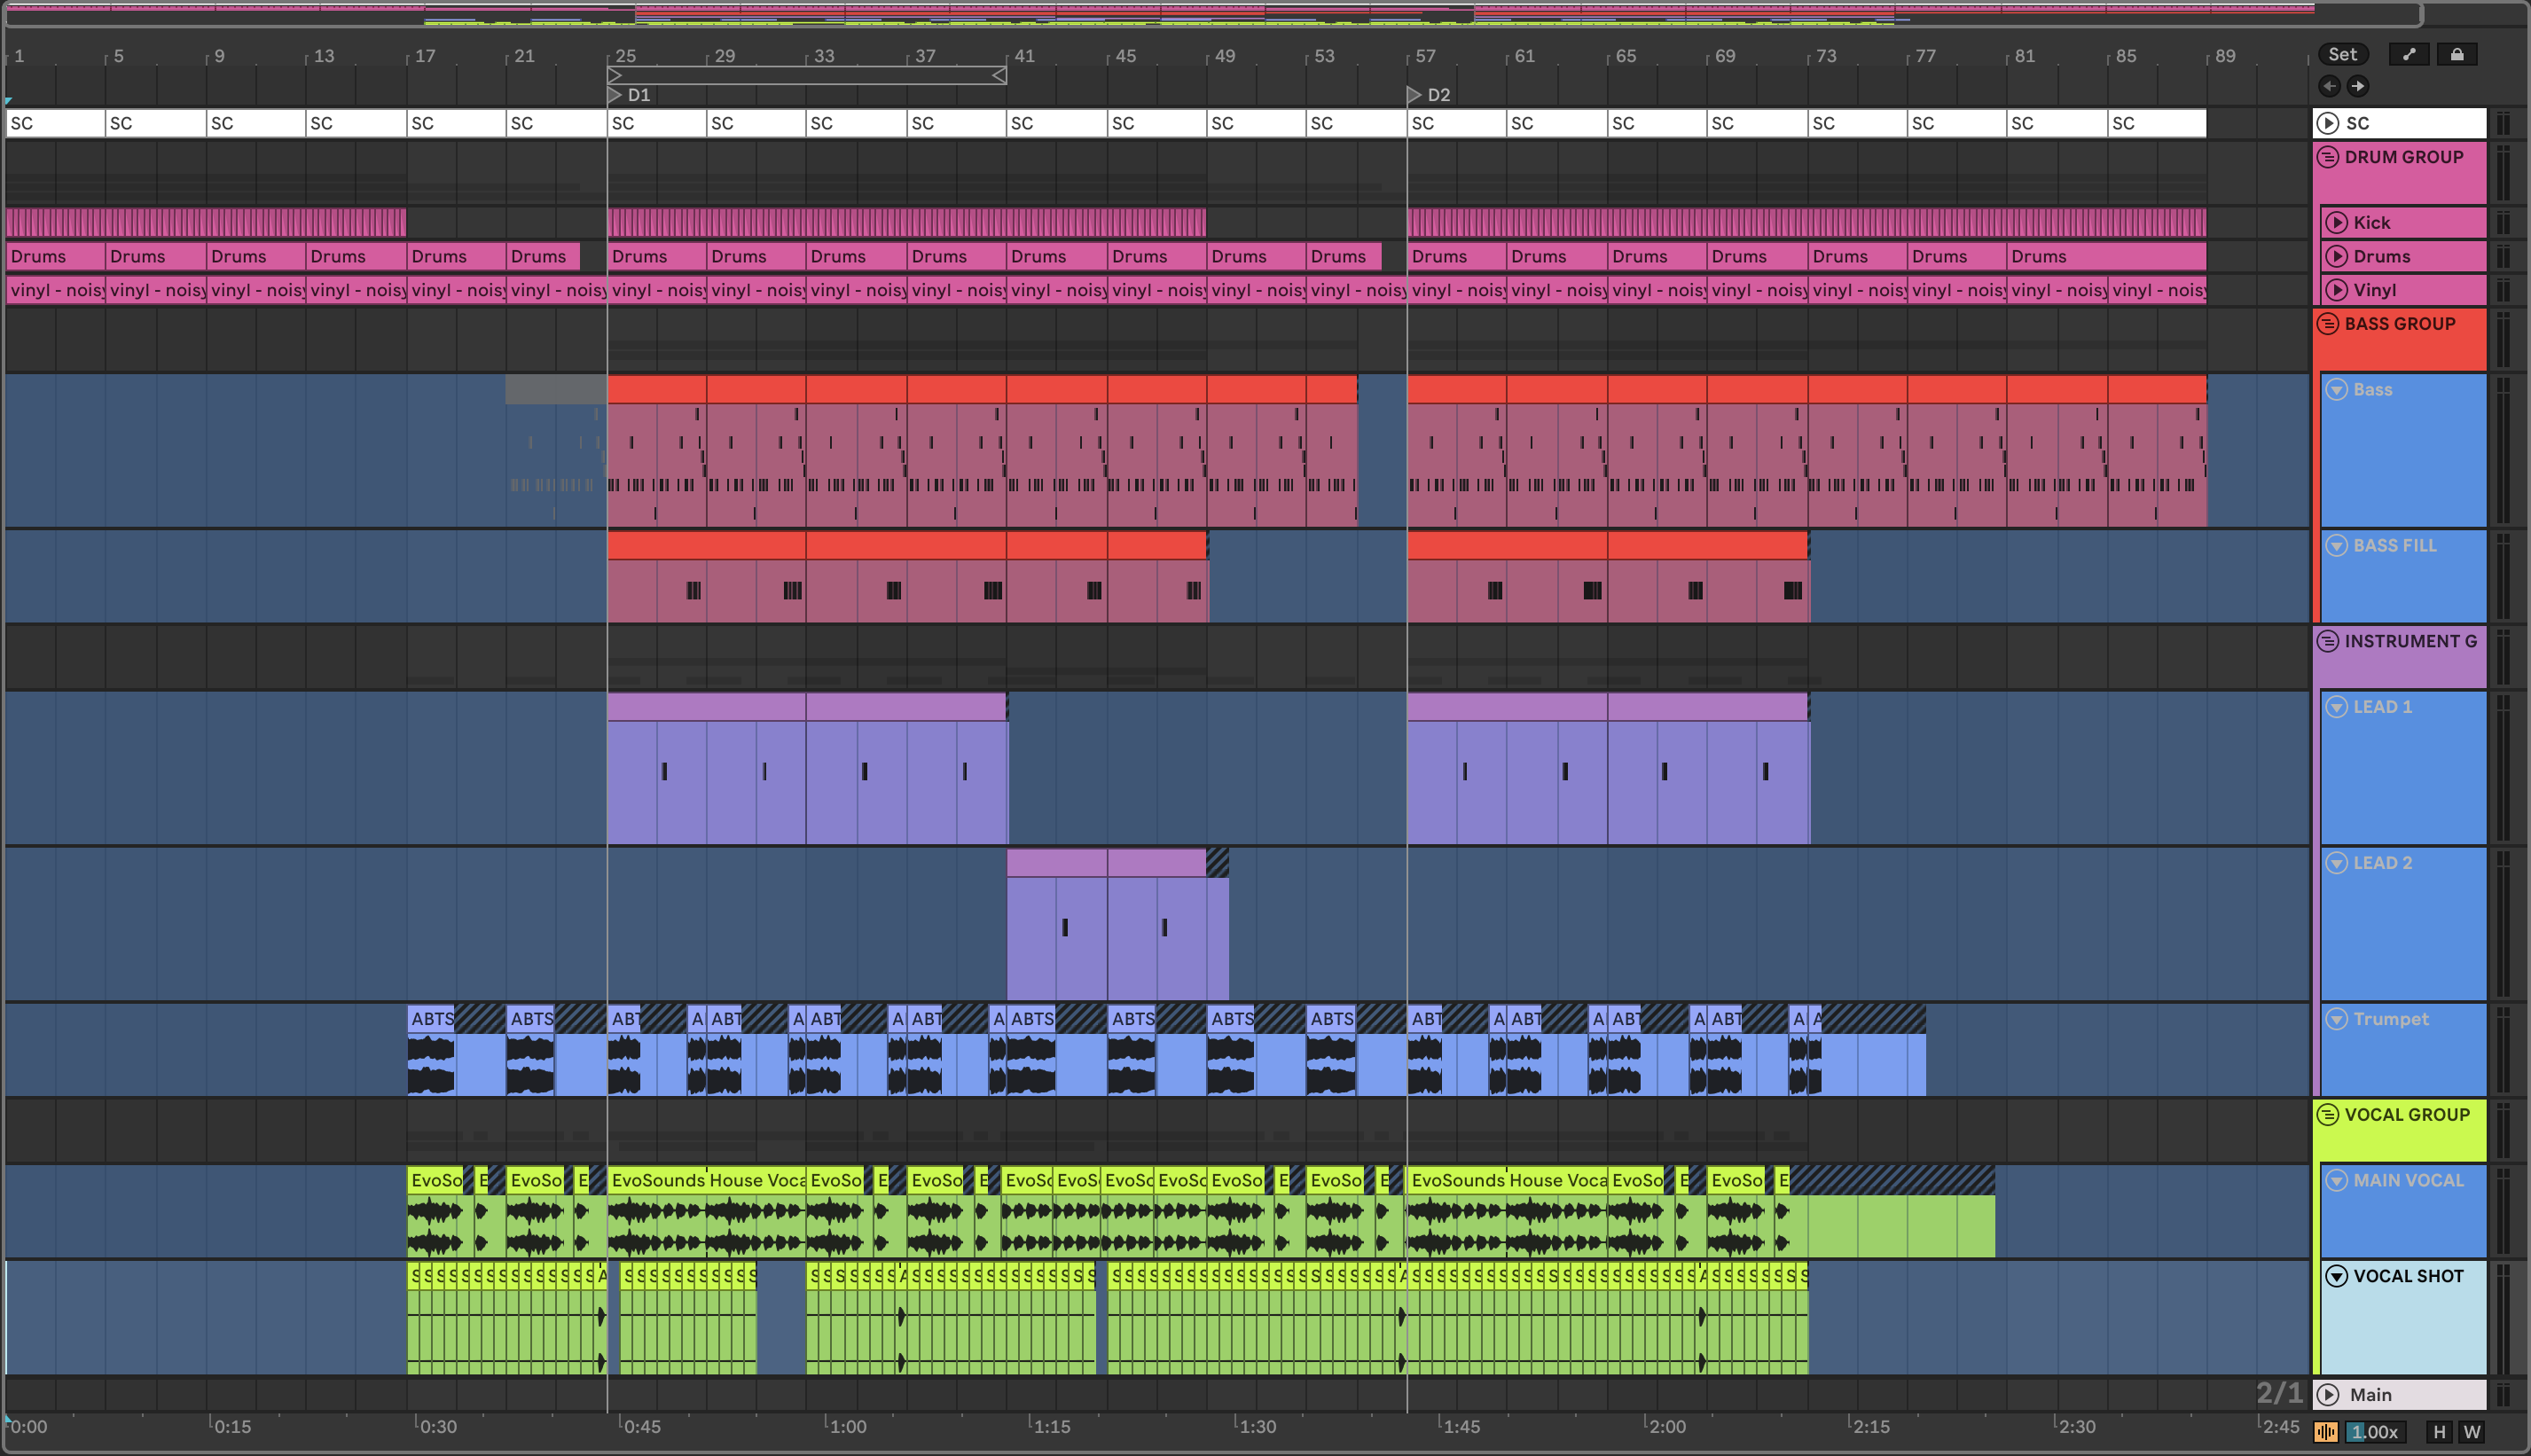Image resolution: width=2531 pixels, height=1456 pixels.
Task: Toggle the H optimize height button
Action: tap(2439, 1432)
